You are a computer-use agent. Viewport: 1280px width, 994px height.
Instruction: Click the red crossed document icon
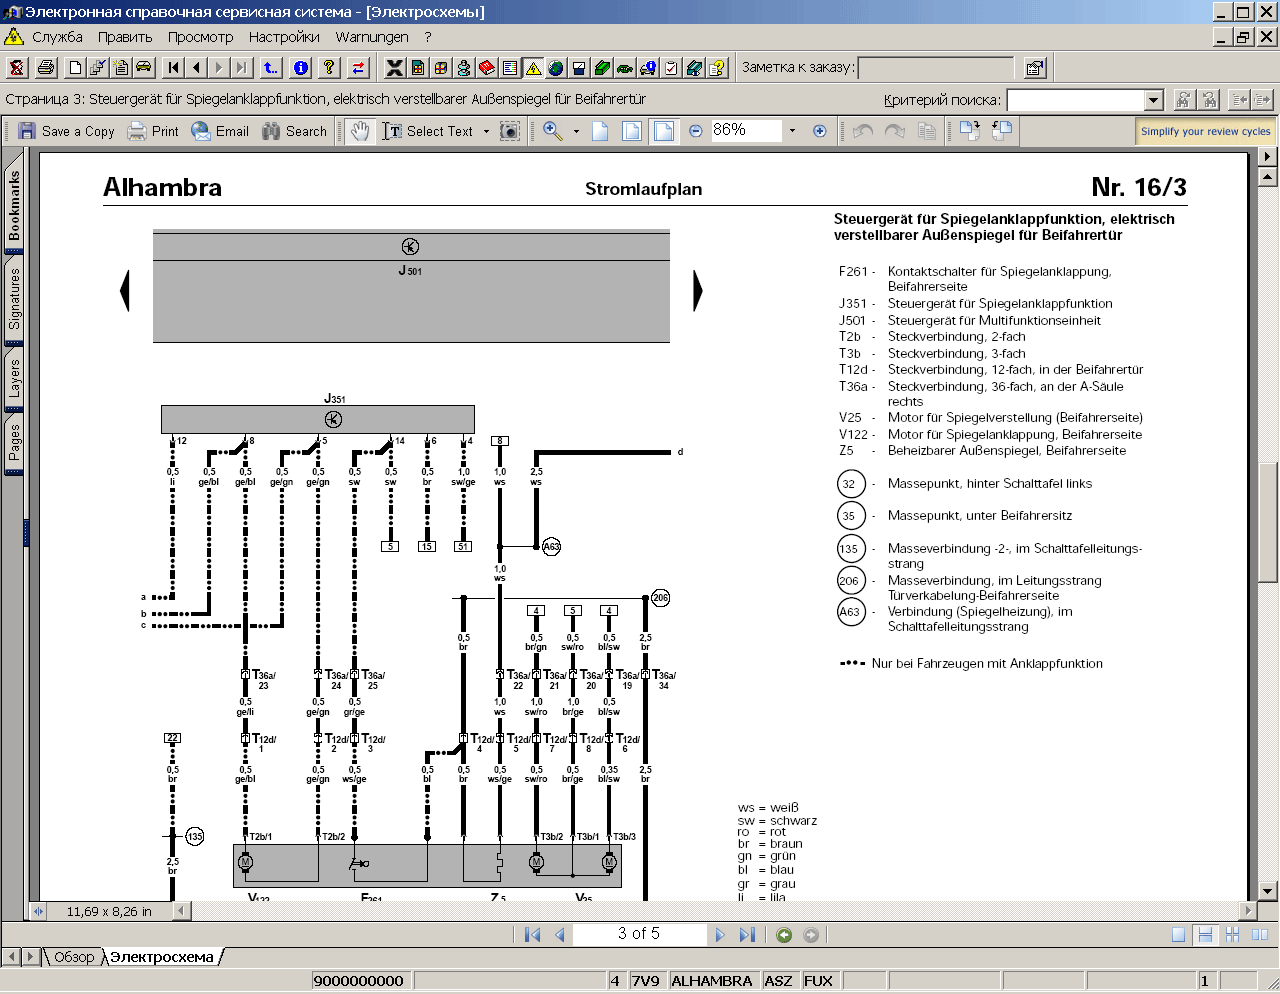click(17, 68)
